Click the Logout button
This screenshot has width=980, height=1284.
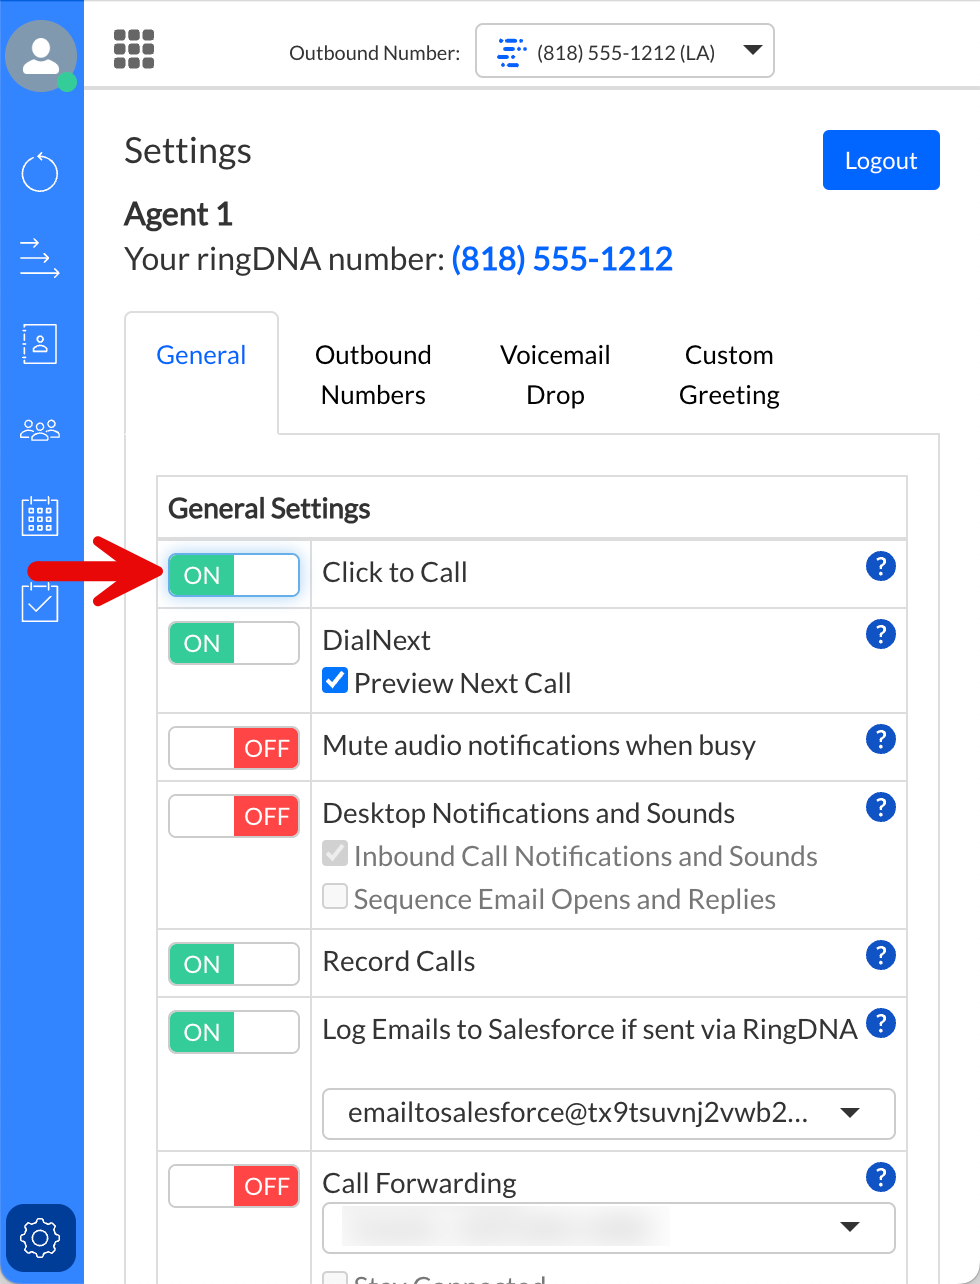881,160
